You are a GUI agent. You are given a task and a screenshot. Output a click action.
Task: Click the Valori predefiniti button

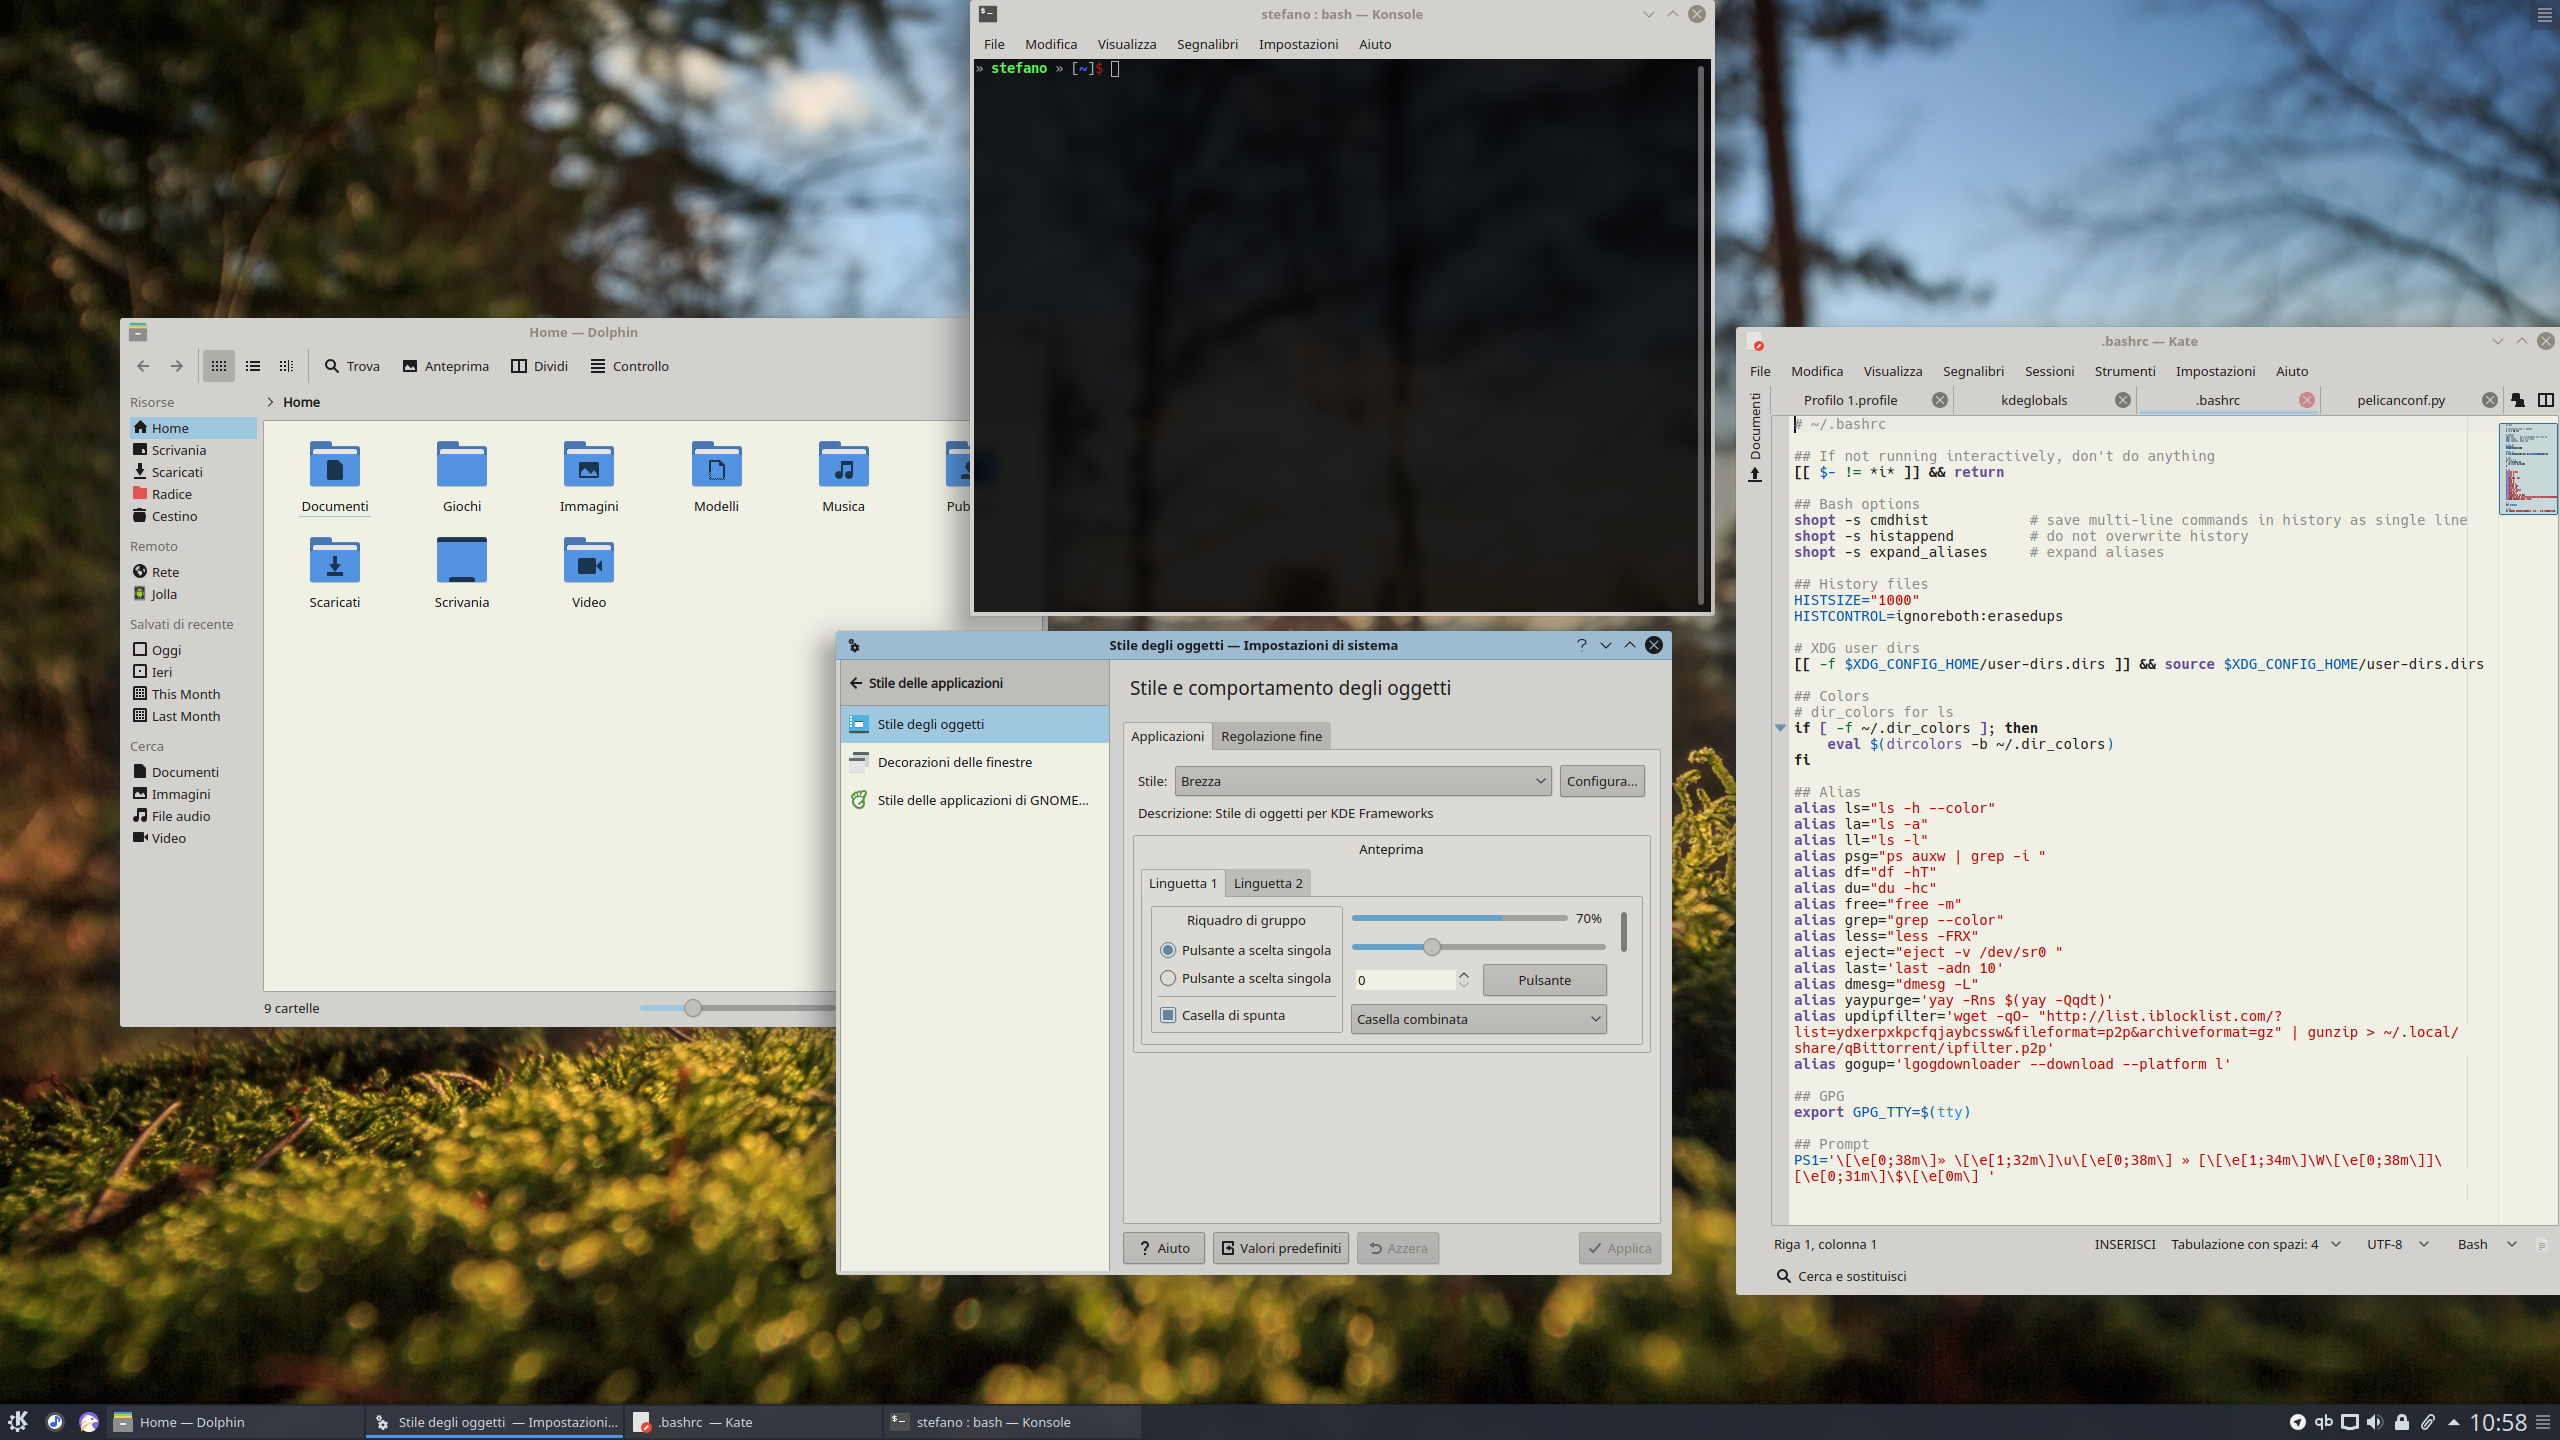[1281, 1248]
